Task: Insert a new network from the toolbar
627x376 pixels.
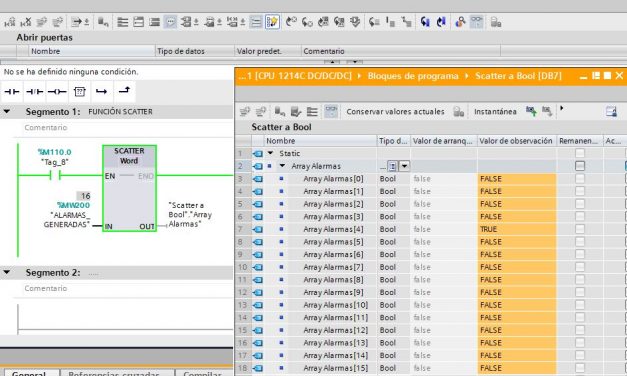Action: coord(9,22)
